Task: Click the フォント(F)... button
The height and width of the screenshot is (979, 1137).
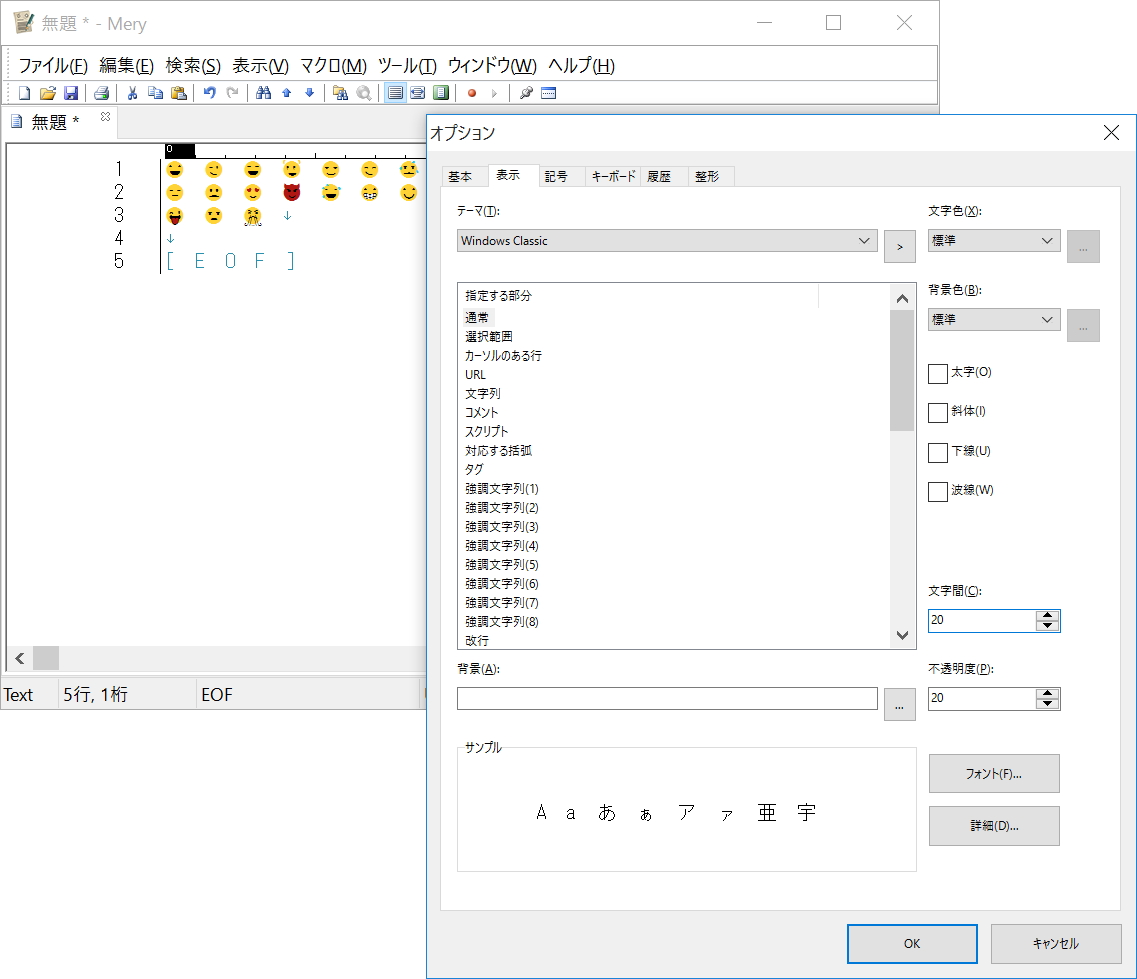Action: pos(994,774)
